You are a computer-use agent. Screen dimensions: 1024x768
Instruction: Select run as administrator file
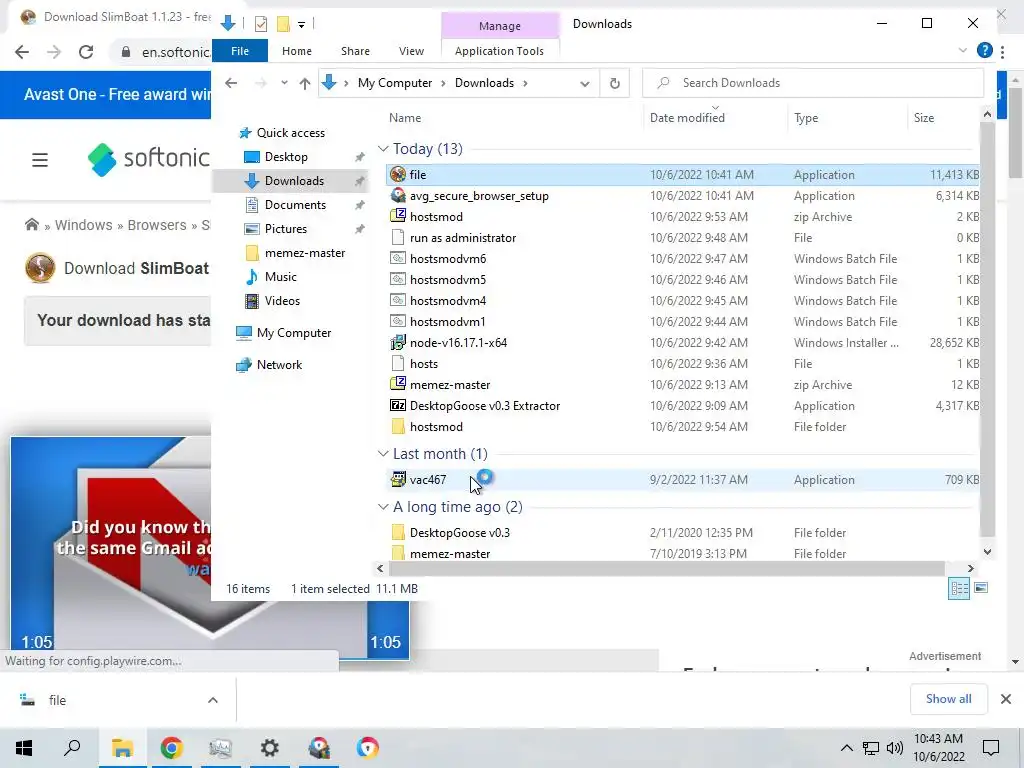tap(462, 238)
